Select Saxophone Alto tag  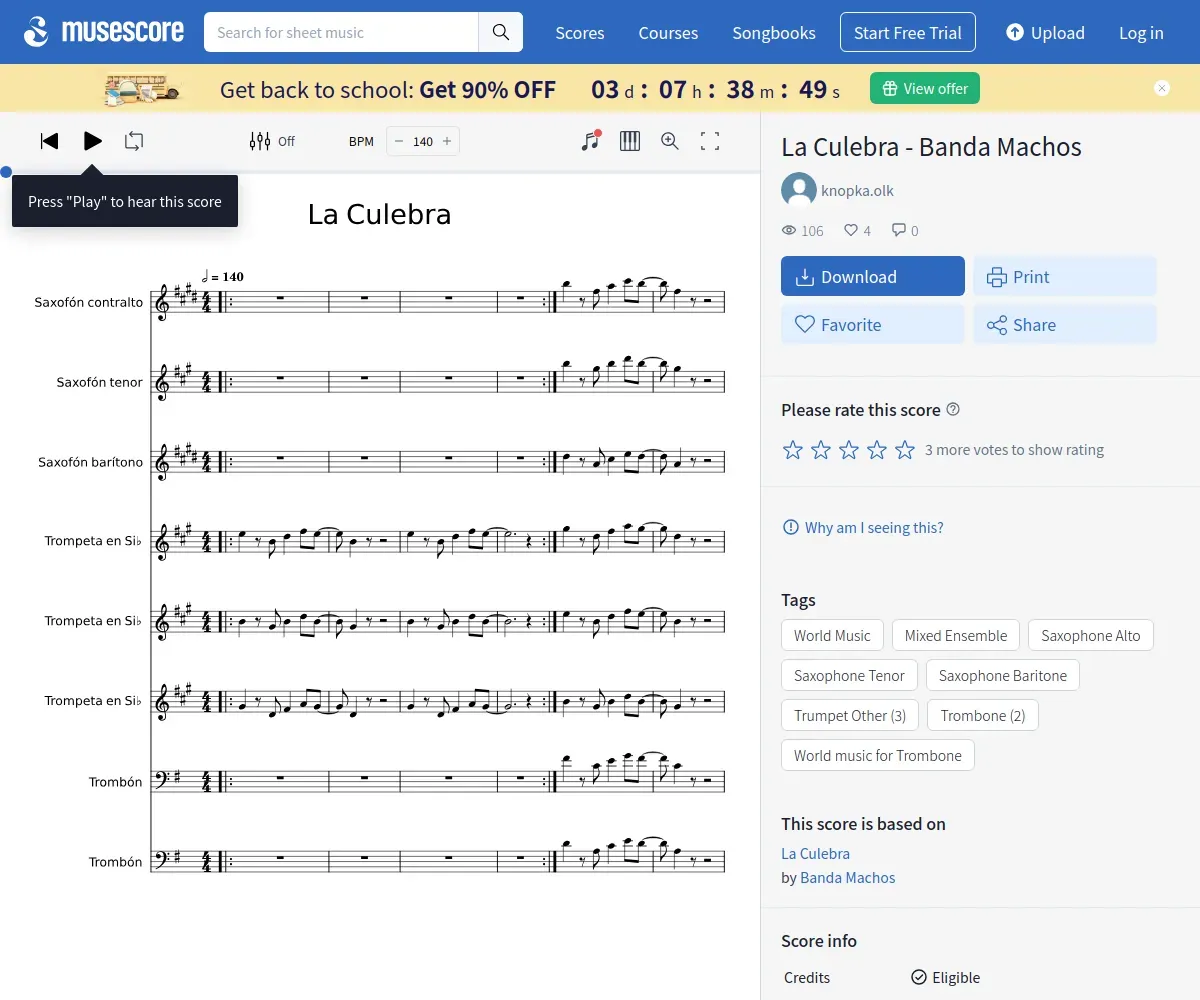click(x=1091, y=635)
